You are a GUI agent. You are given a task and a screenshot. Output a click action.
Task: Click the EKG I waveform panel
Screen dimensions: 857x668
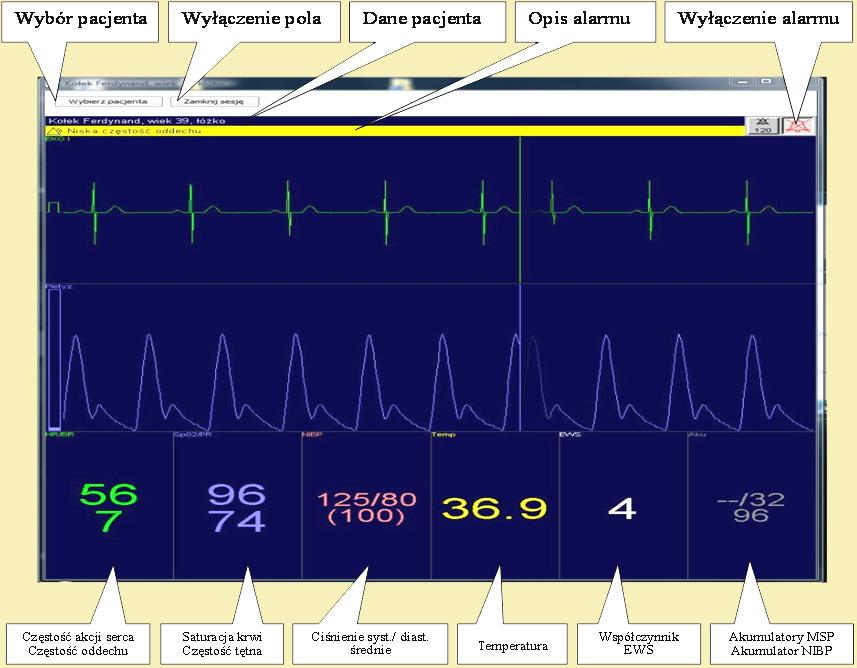tap(430, 209)
